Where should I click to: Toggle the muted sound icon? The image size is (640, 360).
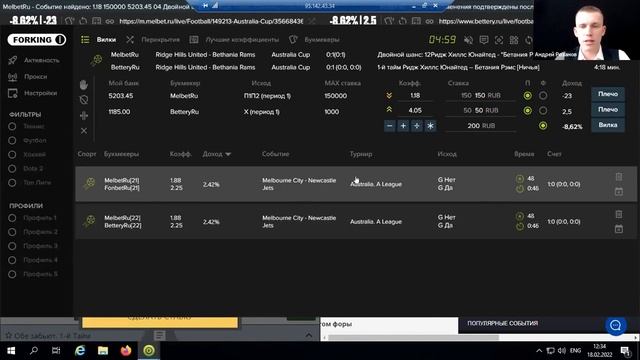pos(469,40)
